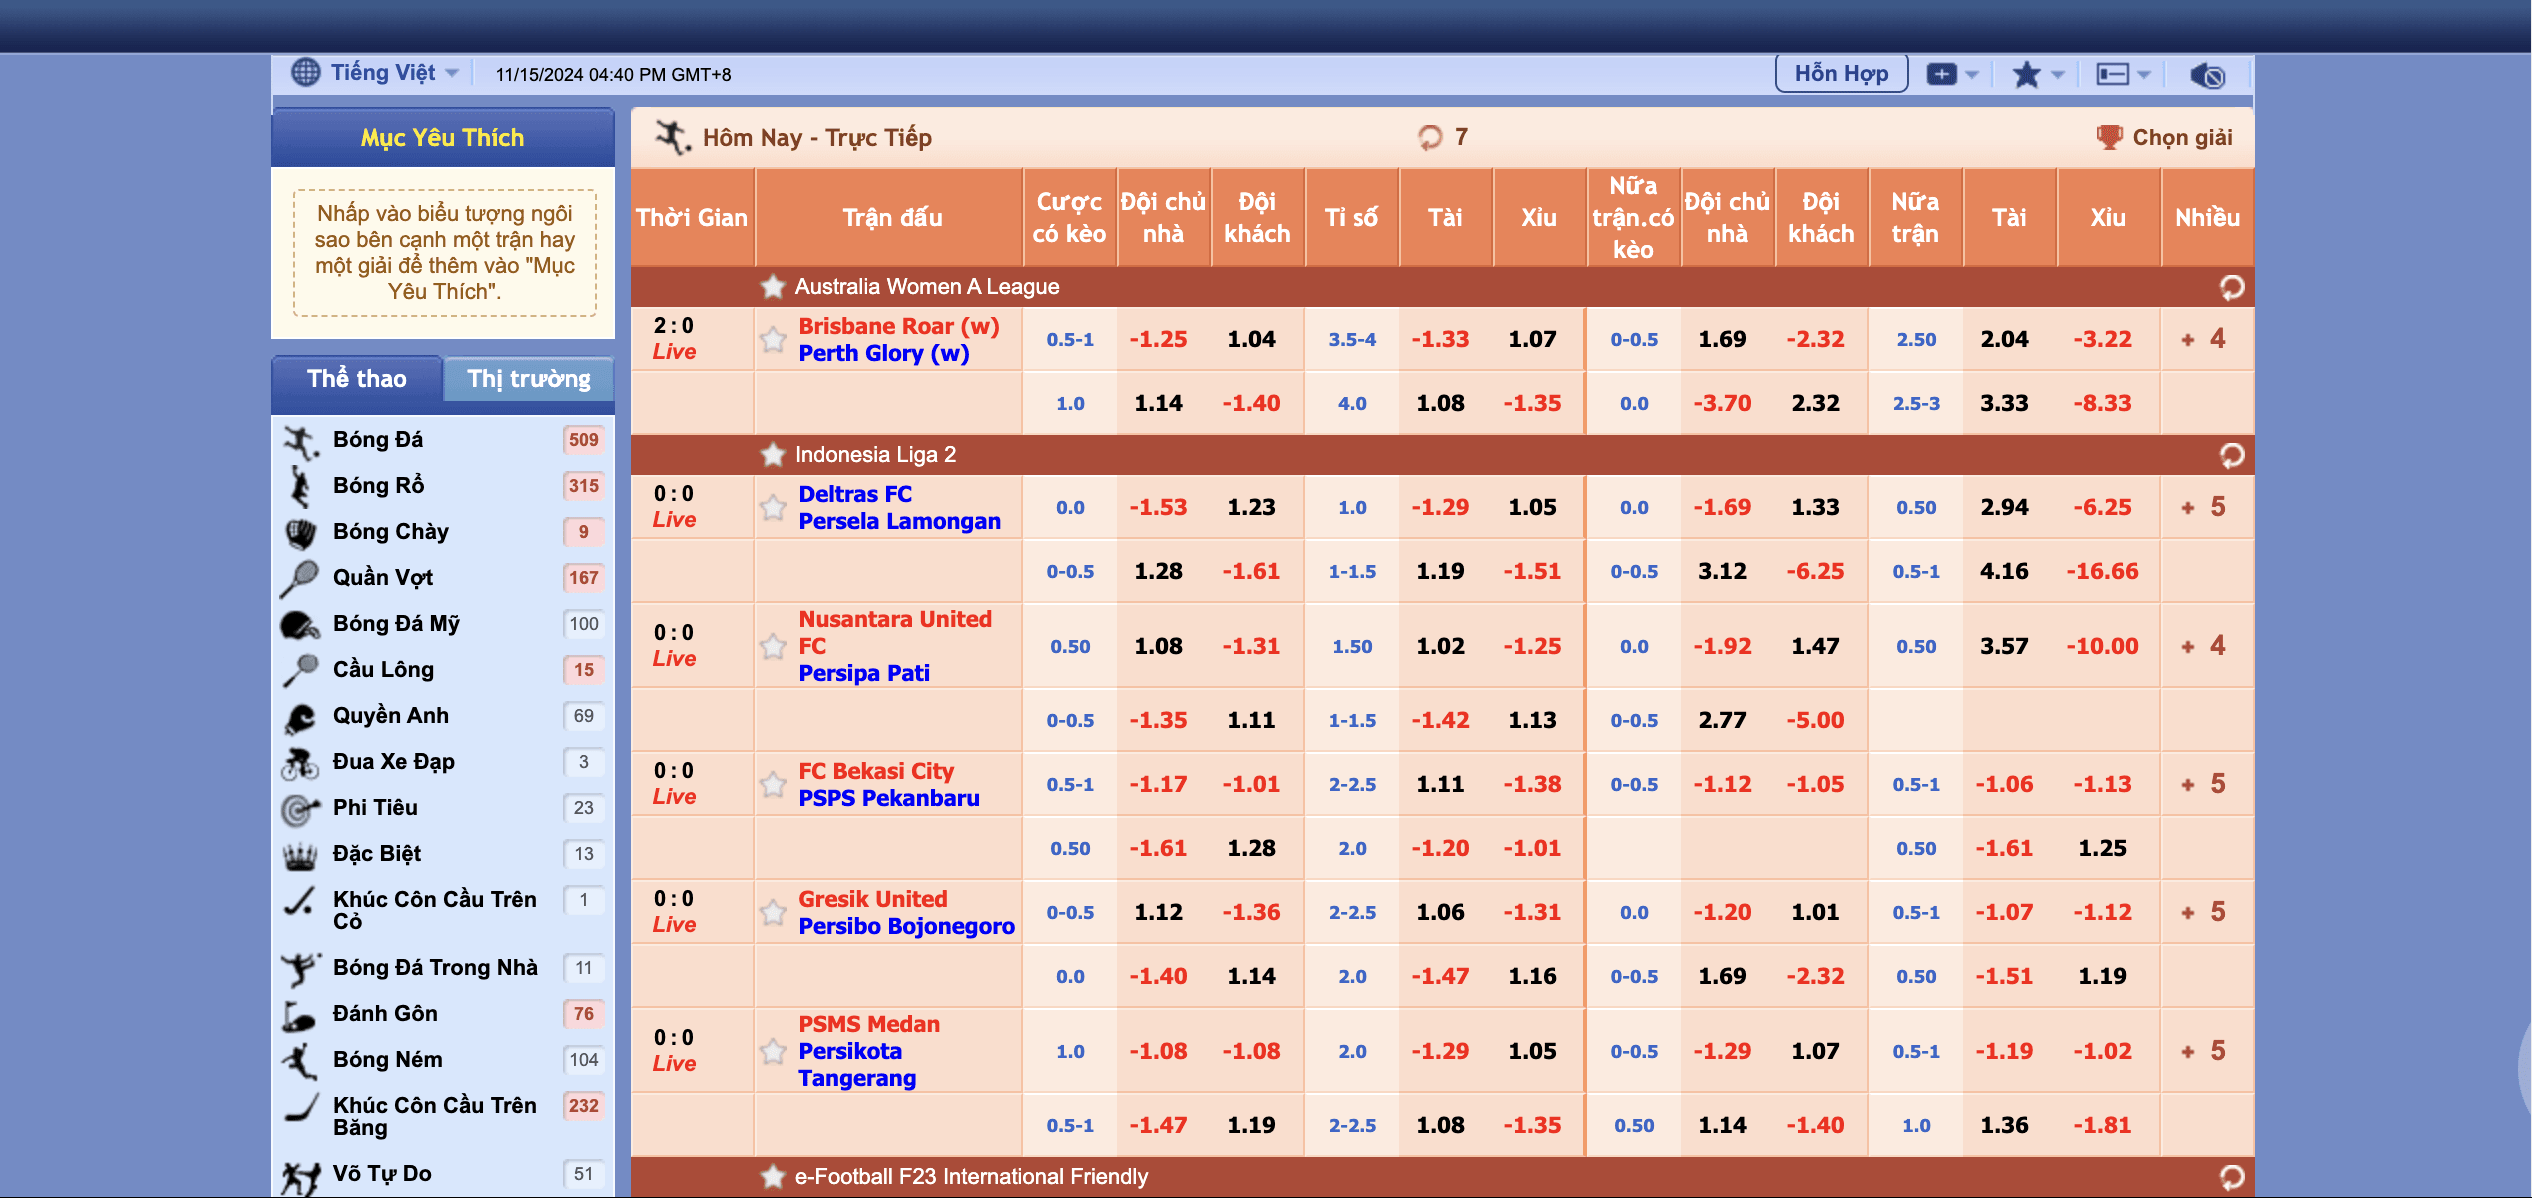The width and height of the screenshot is (2532, 1198).
Task: Favorite the FC Bekasi City match star
Action: tap(772, 785)
